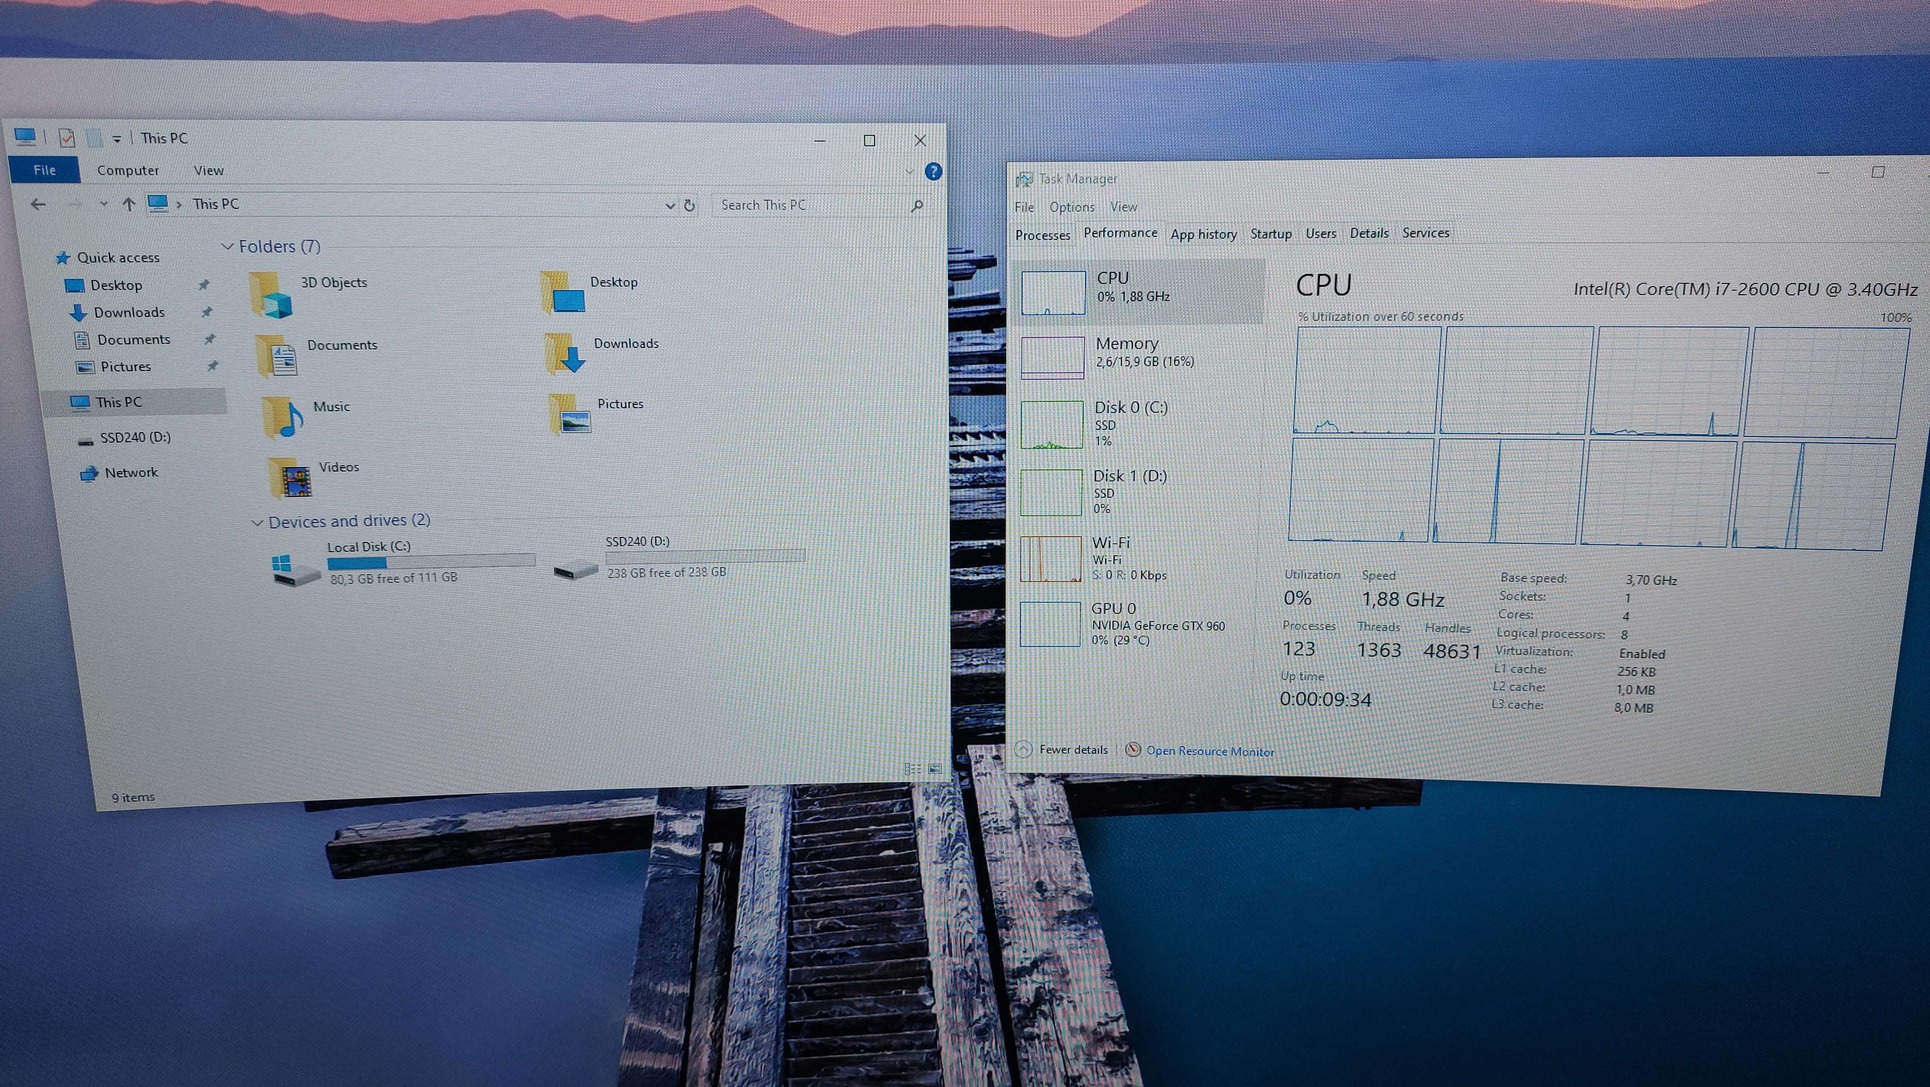Click the Up arrow navigation icon
This screenshot has width=1930, height=1087.
pos(128,204)
